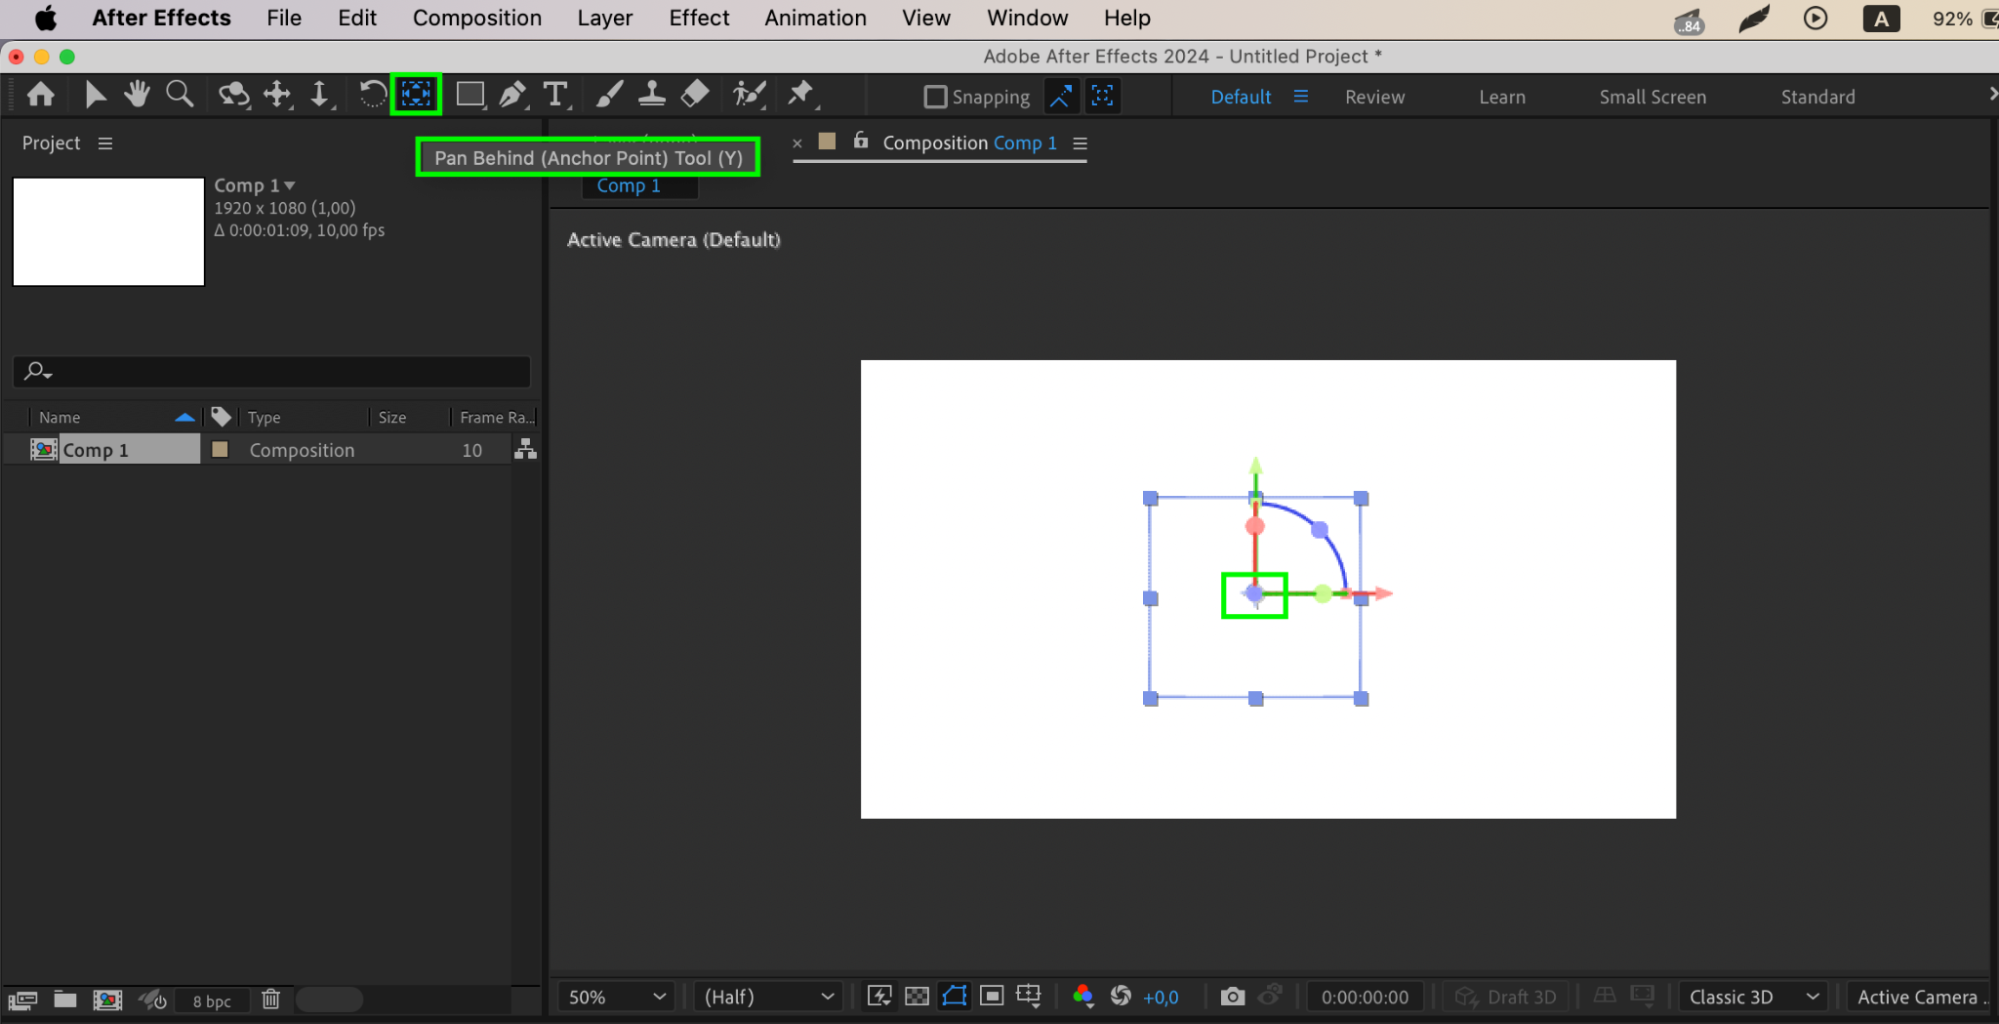Select the Hand tool
This screenshot has height=1024, width=1999.
pos(137,95)
